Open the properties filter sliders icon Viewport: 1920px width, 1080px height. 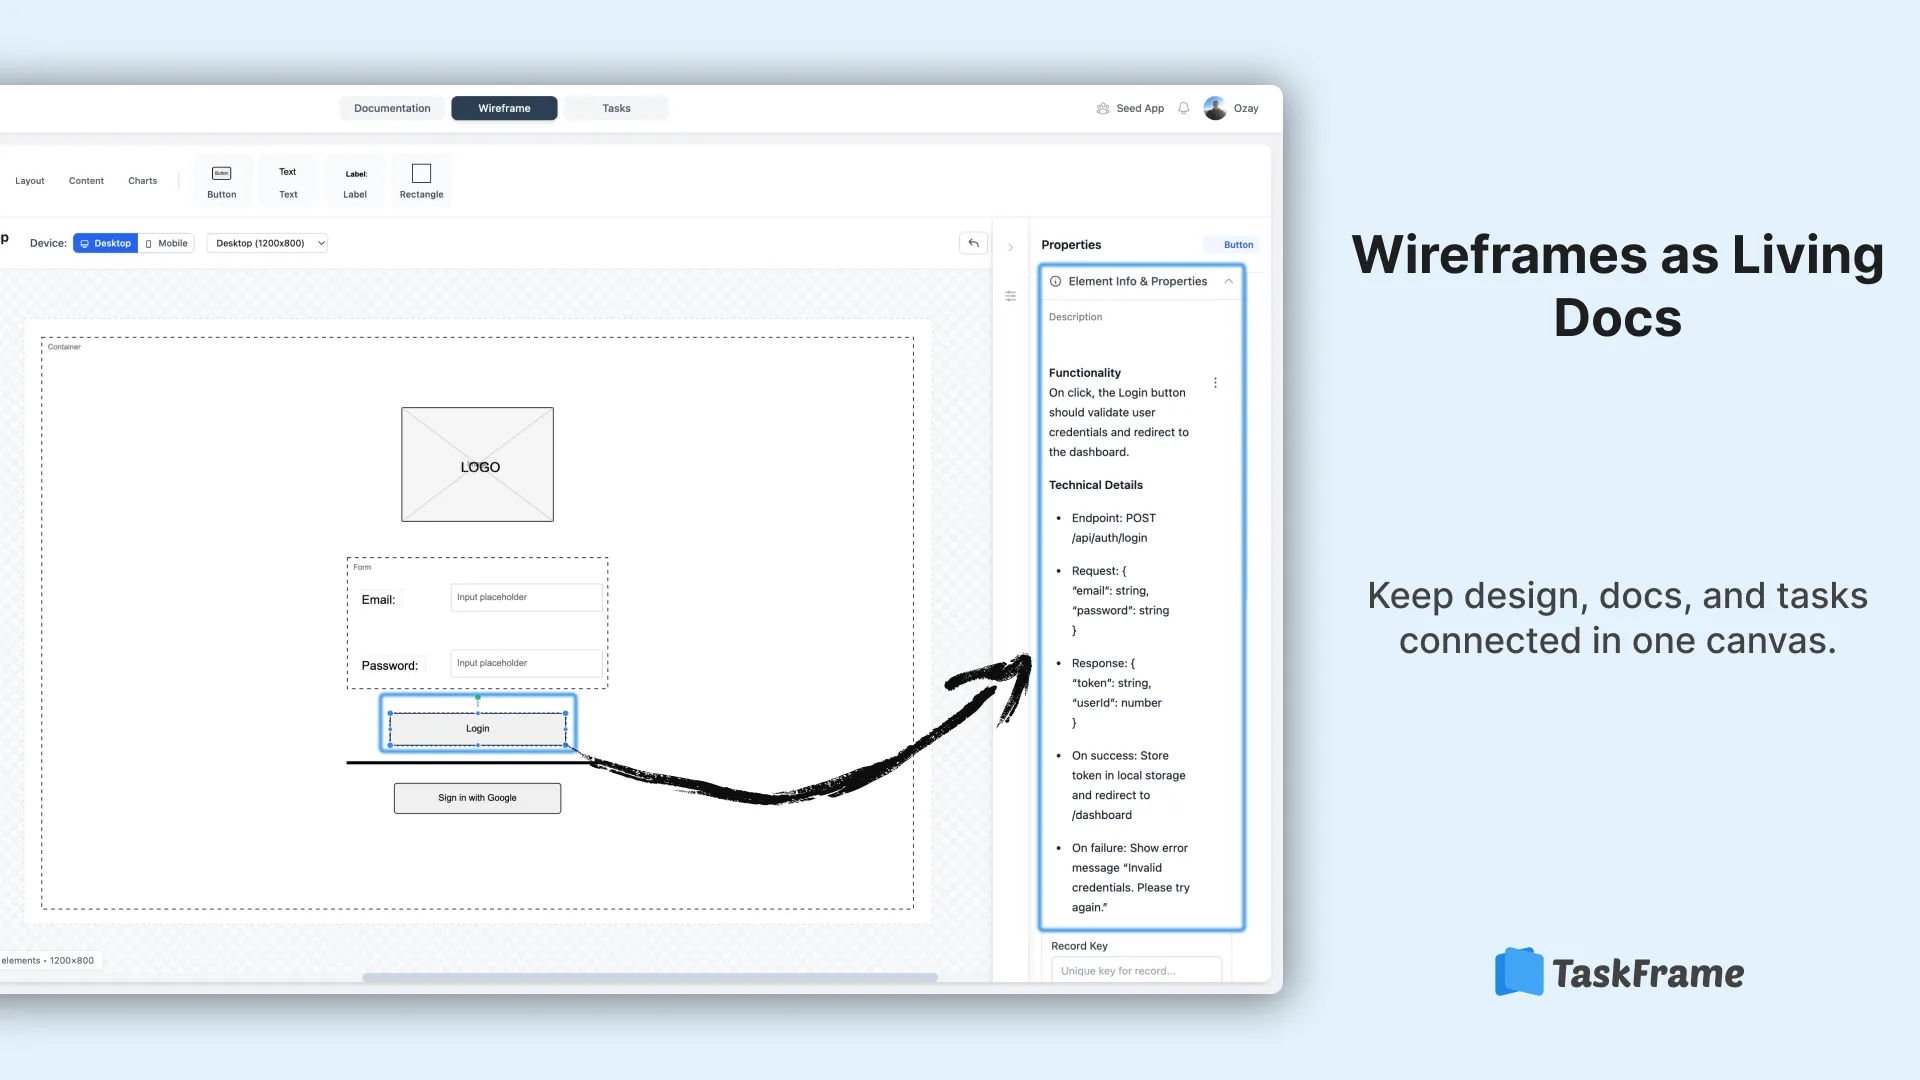point(1010,296)
